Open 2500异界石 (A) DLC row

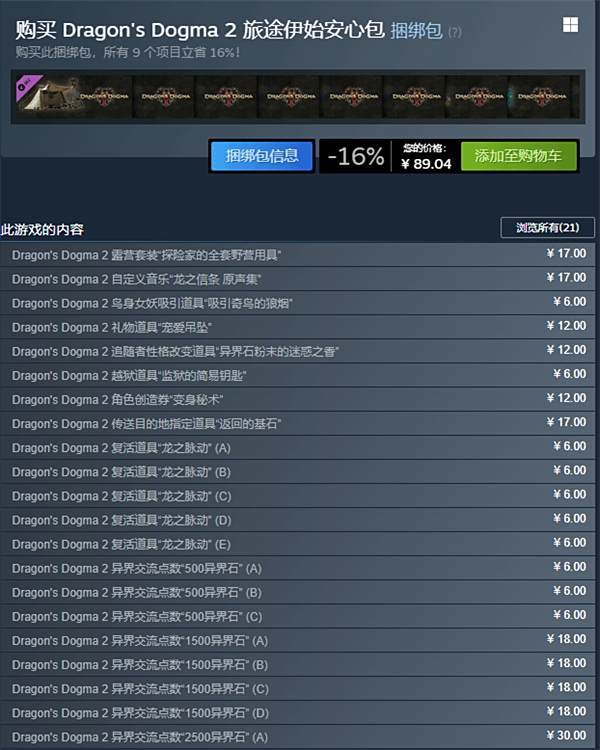click(297, 737)
